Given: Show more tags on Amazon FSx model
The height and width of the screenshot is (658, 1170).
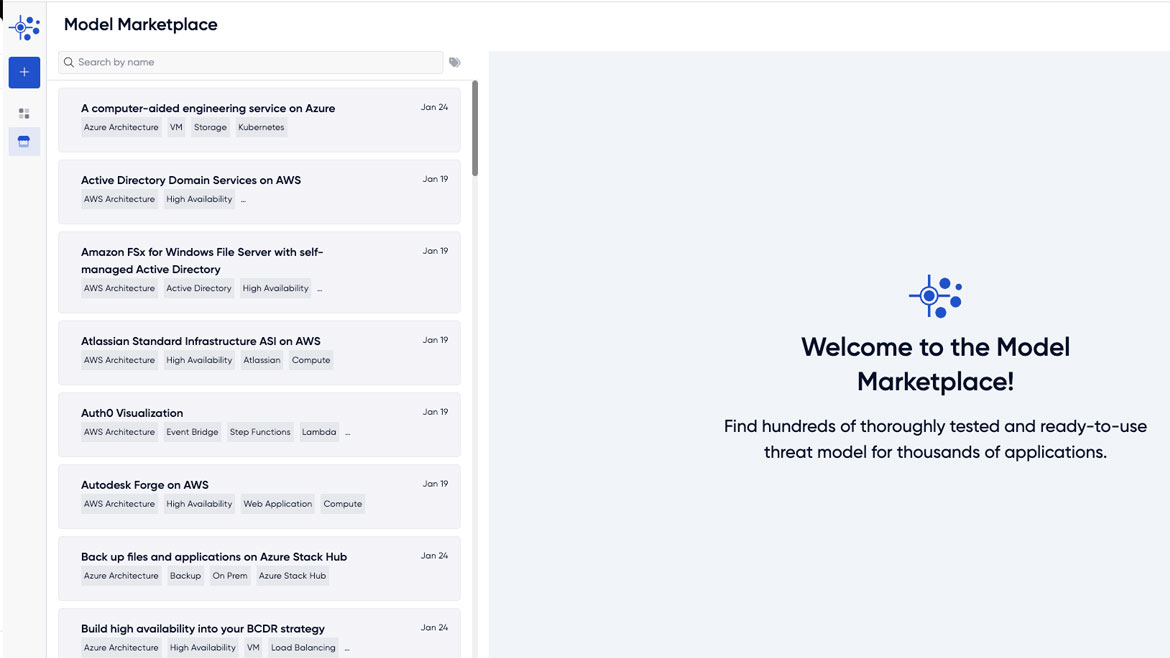Looking at the screenshot, I should click(x=320, y=289).
